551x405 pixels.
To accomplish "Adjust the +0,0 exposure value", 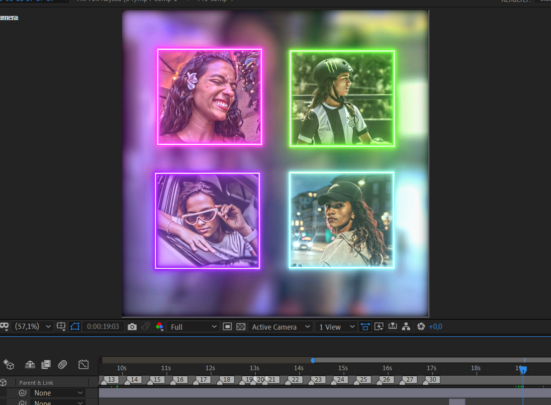I will click(x=435, y=327).
